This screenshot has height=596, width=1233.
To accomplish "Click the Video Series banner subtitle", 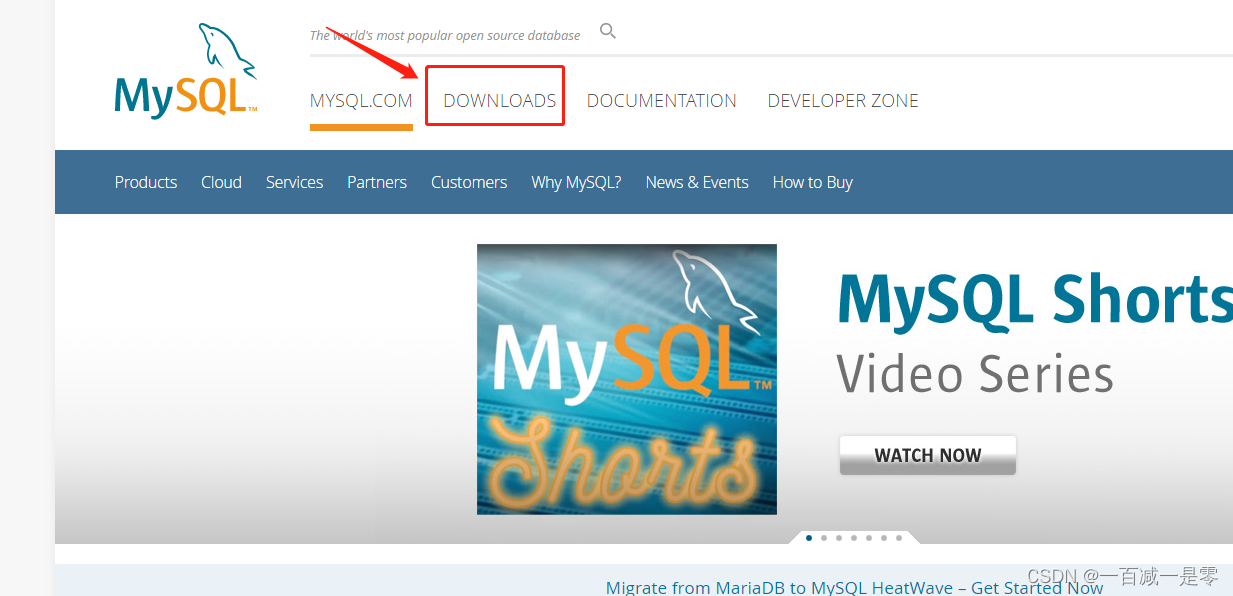I will tap(975, 374).
